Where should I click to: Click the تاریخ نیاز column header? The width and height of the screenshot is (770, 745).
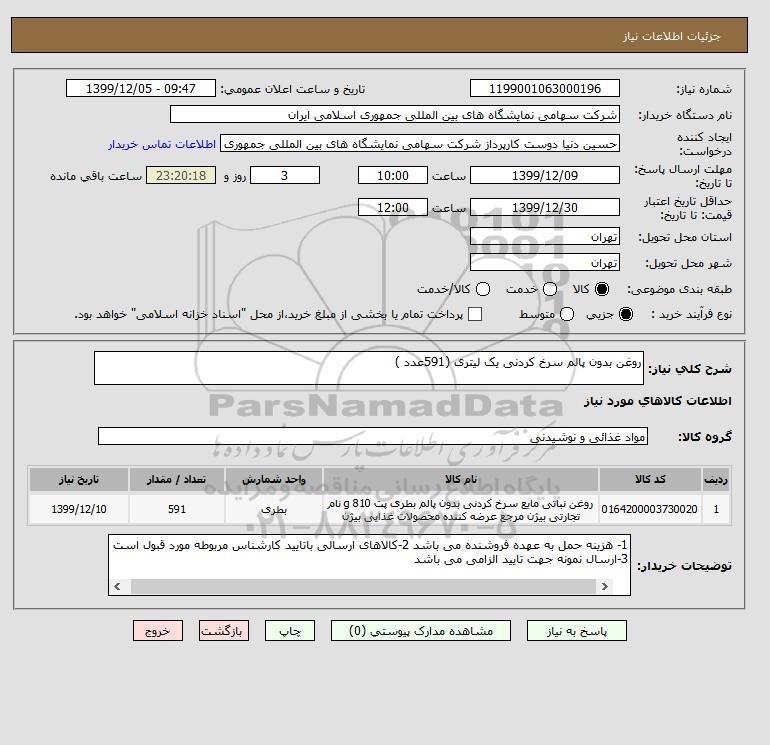pos(79,479)
